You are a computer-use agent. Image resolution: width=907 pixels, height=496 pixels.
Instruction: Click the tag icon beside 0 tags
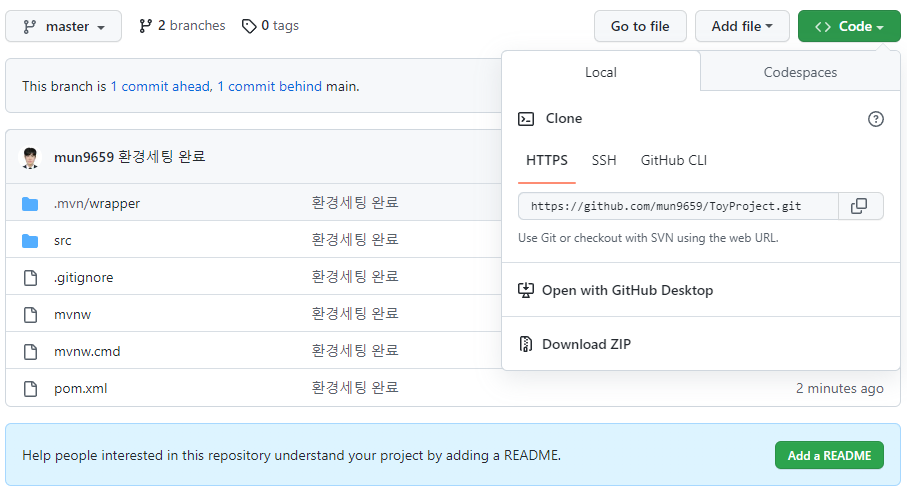click(249, 26)
